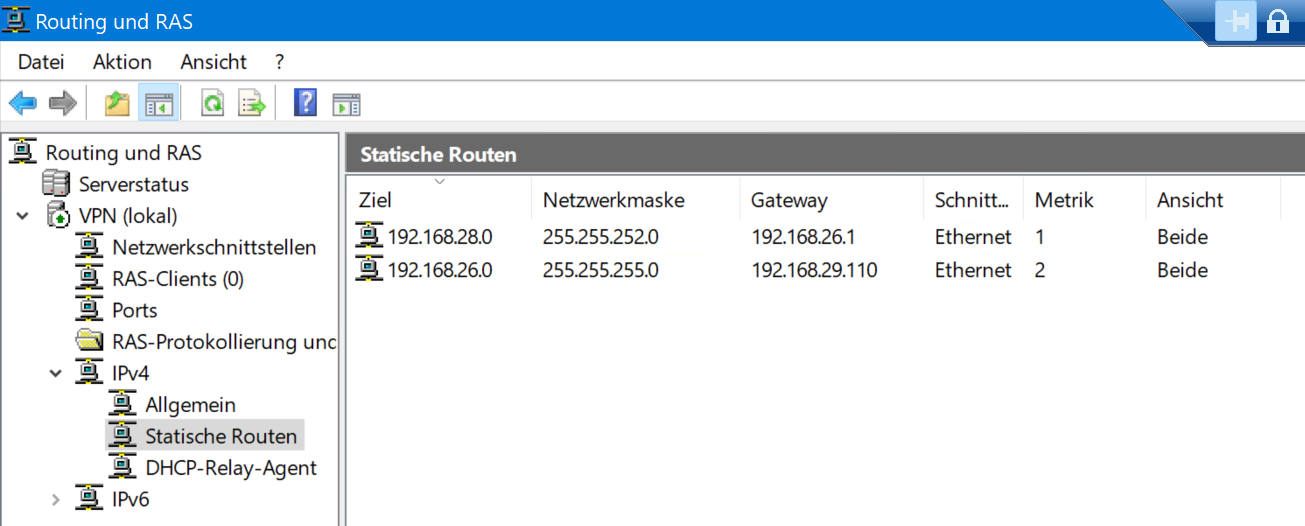The image size is (1305, 526).
Task: Open the Ansicht menu
Action: (213, 62)
